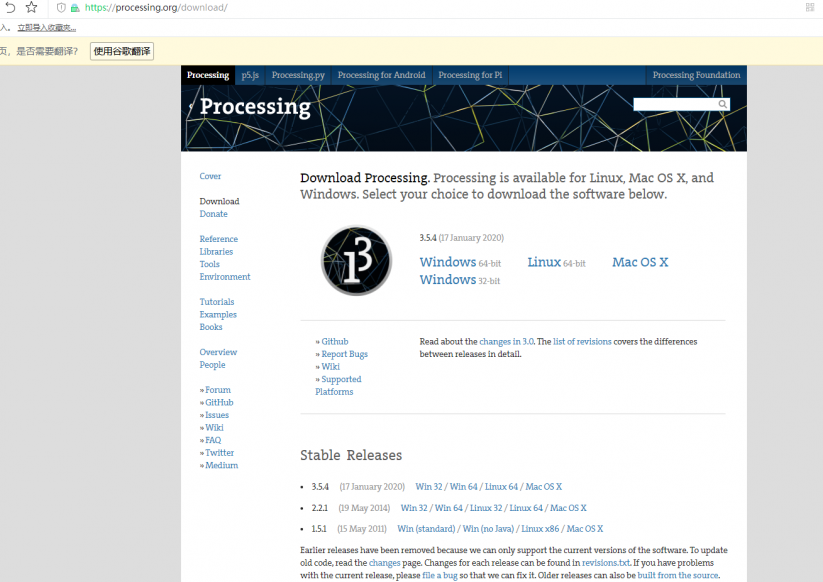Click the Google Translate button

coord(122,51)
